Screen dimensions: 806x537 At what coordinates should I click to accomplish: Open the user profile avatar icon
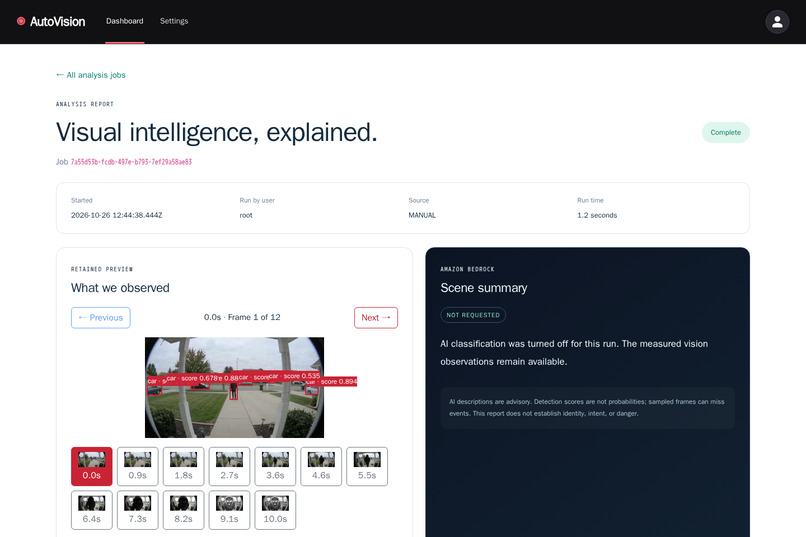(x=777, y=22)
